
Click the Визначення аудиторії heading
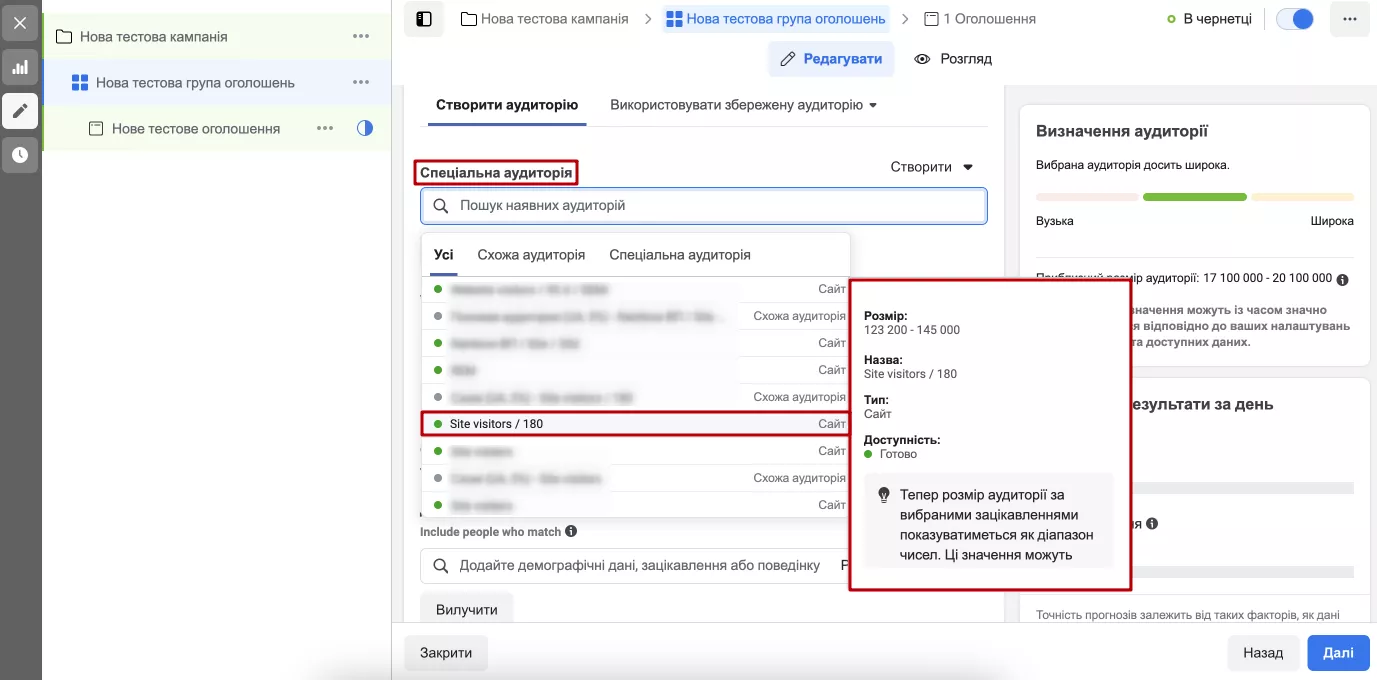click(1122, 131)
